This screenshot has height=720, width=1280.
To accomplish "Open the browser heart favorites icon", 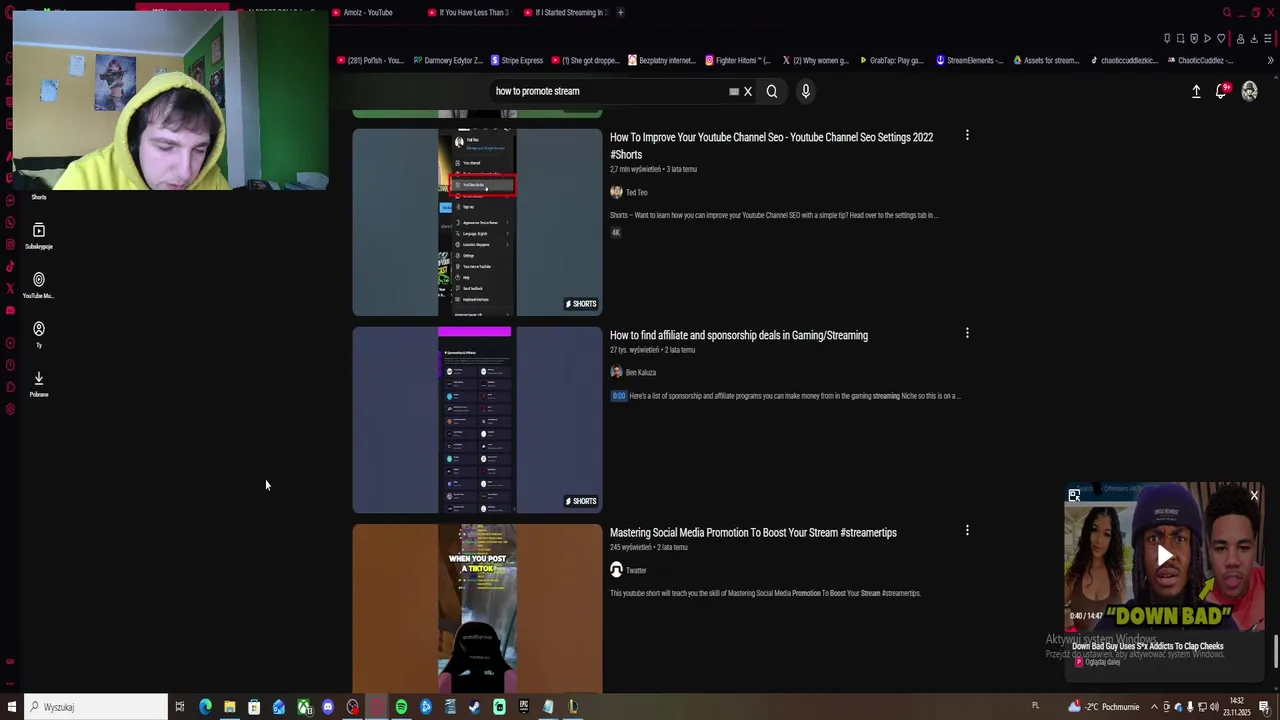I will (x=1221, y=39).
